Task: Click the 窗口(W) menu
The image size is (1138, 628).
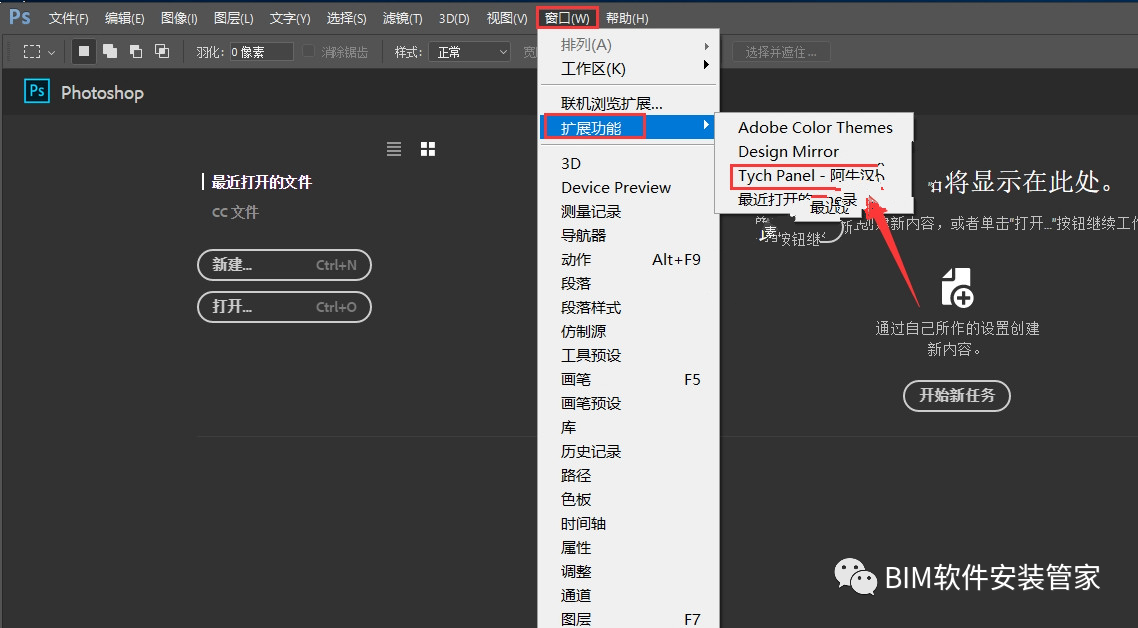Action: [568, 18]
